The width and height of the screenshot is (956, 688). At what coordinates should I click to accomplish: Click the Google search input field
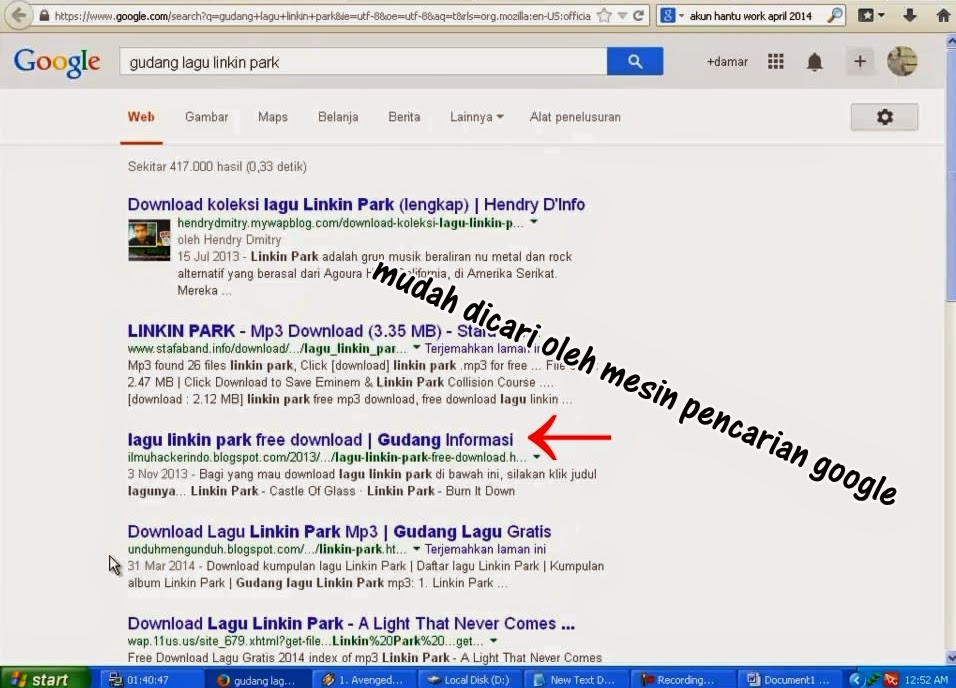point(363,62)
